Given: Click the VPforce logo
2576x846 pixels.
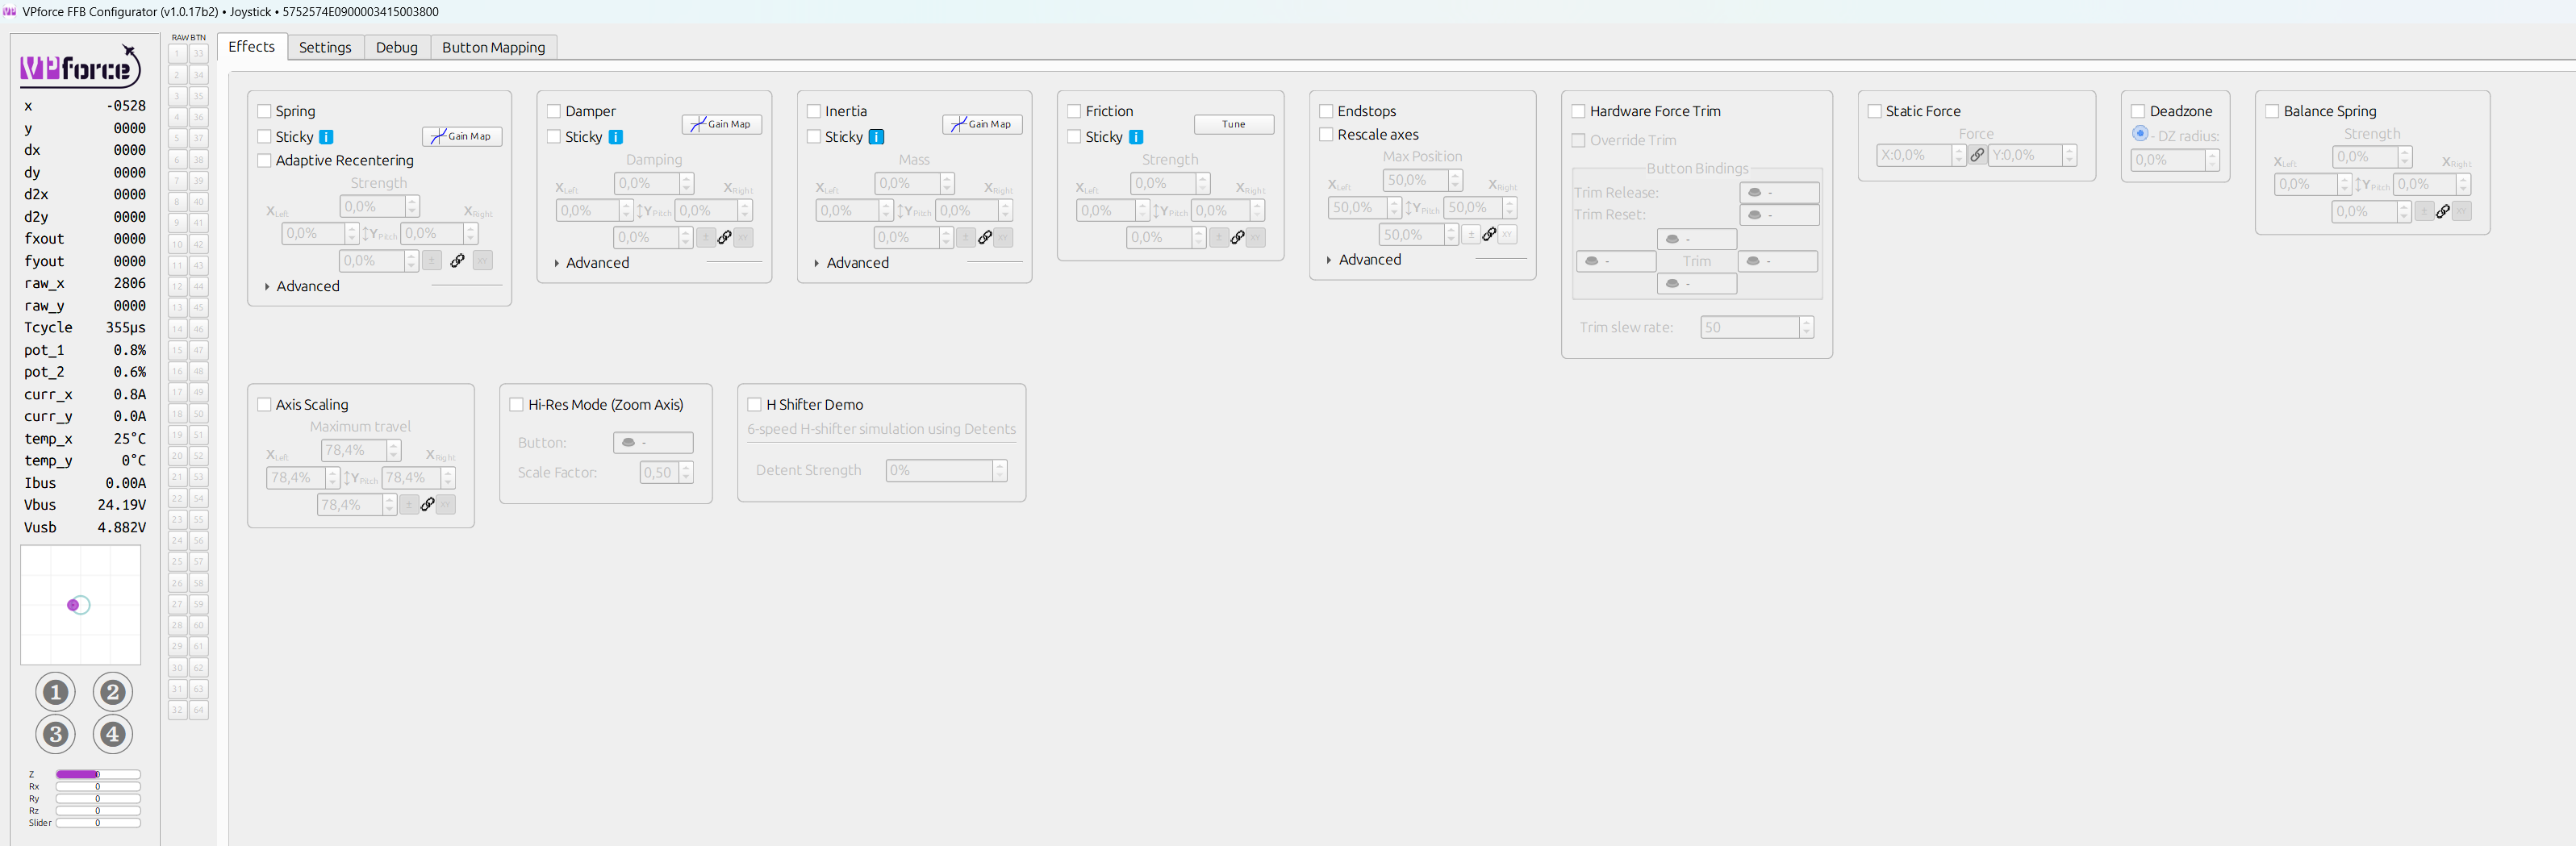Looking at the screenshot, I should coord(80,66).
